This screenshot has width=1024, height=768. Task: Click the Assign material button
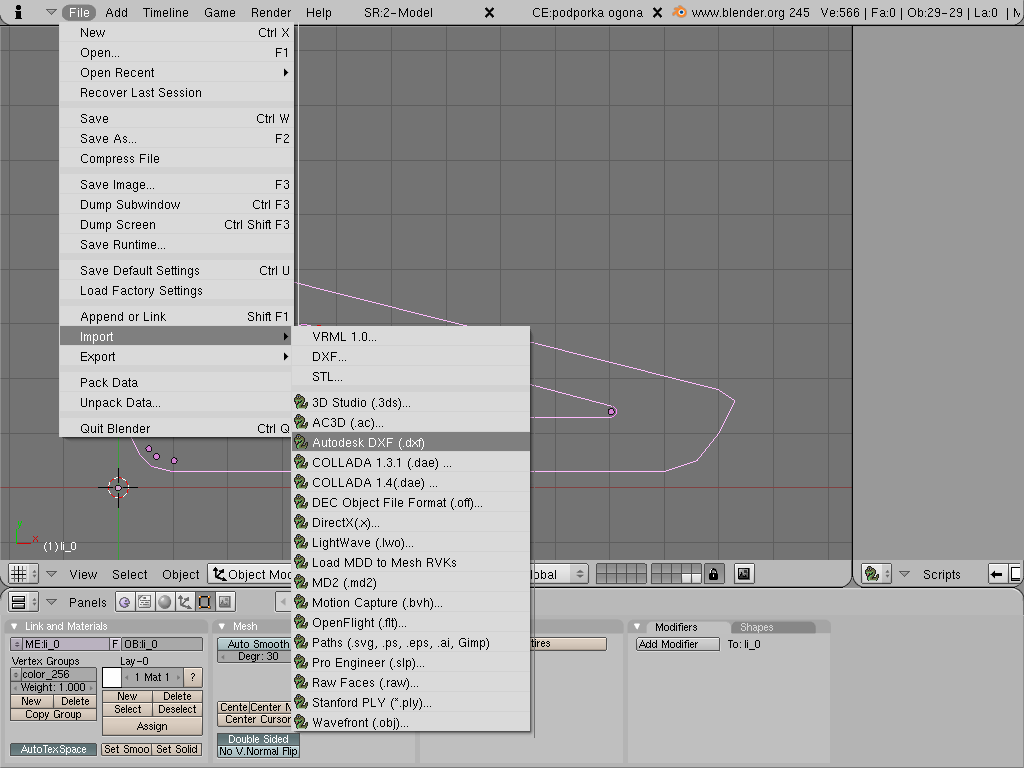tap(152, 726)
